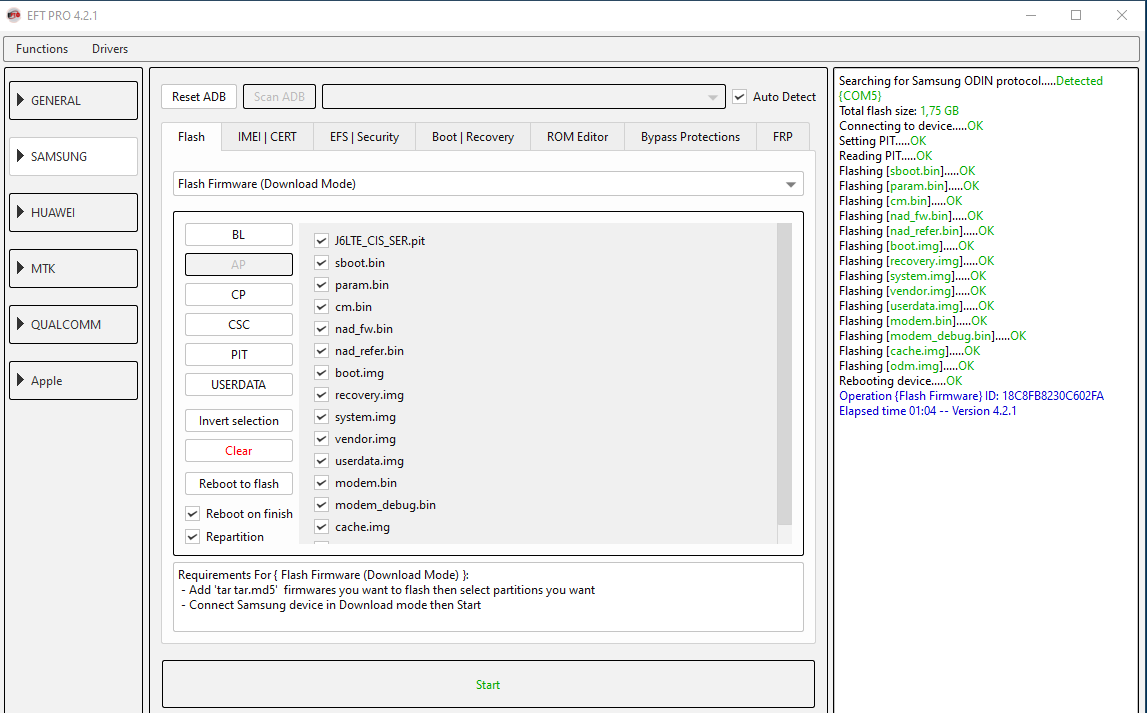The image size is (1147, 713).
Task: Click the AP file button
Action: pos(238,265)
